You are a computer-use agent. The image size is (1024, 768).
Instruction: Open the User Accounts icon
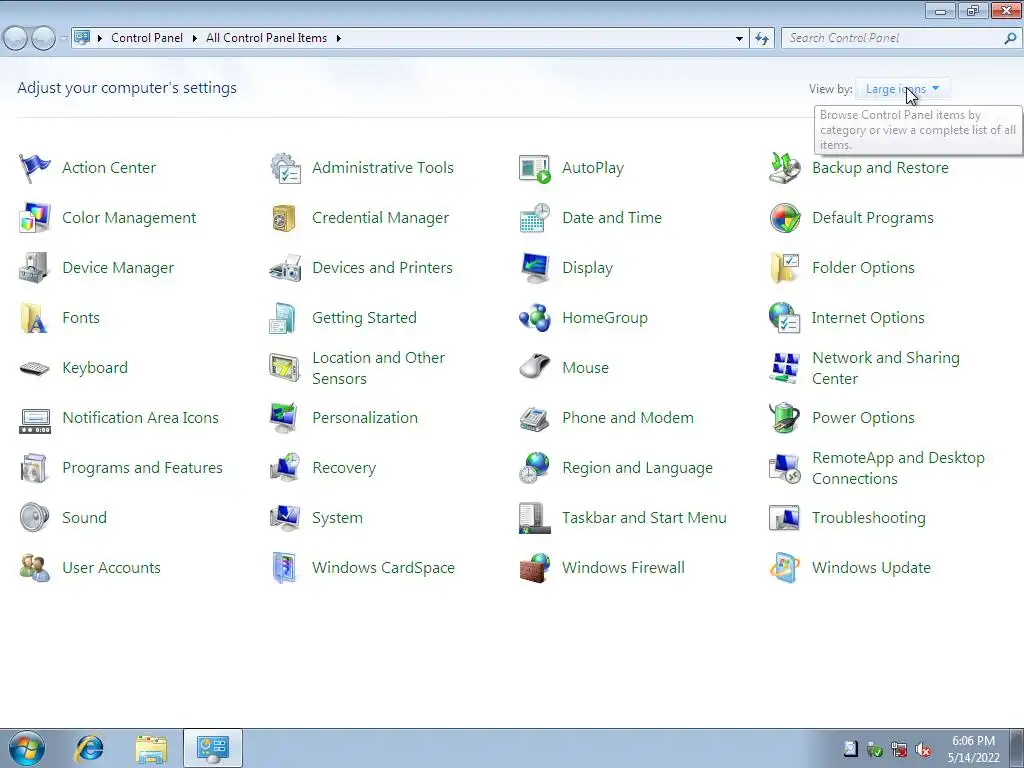coord(35,568)
